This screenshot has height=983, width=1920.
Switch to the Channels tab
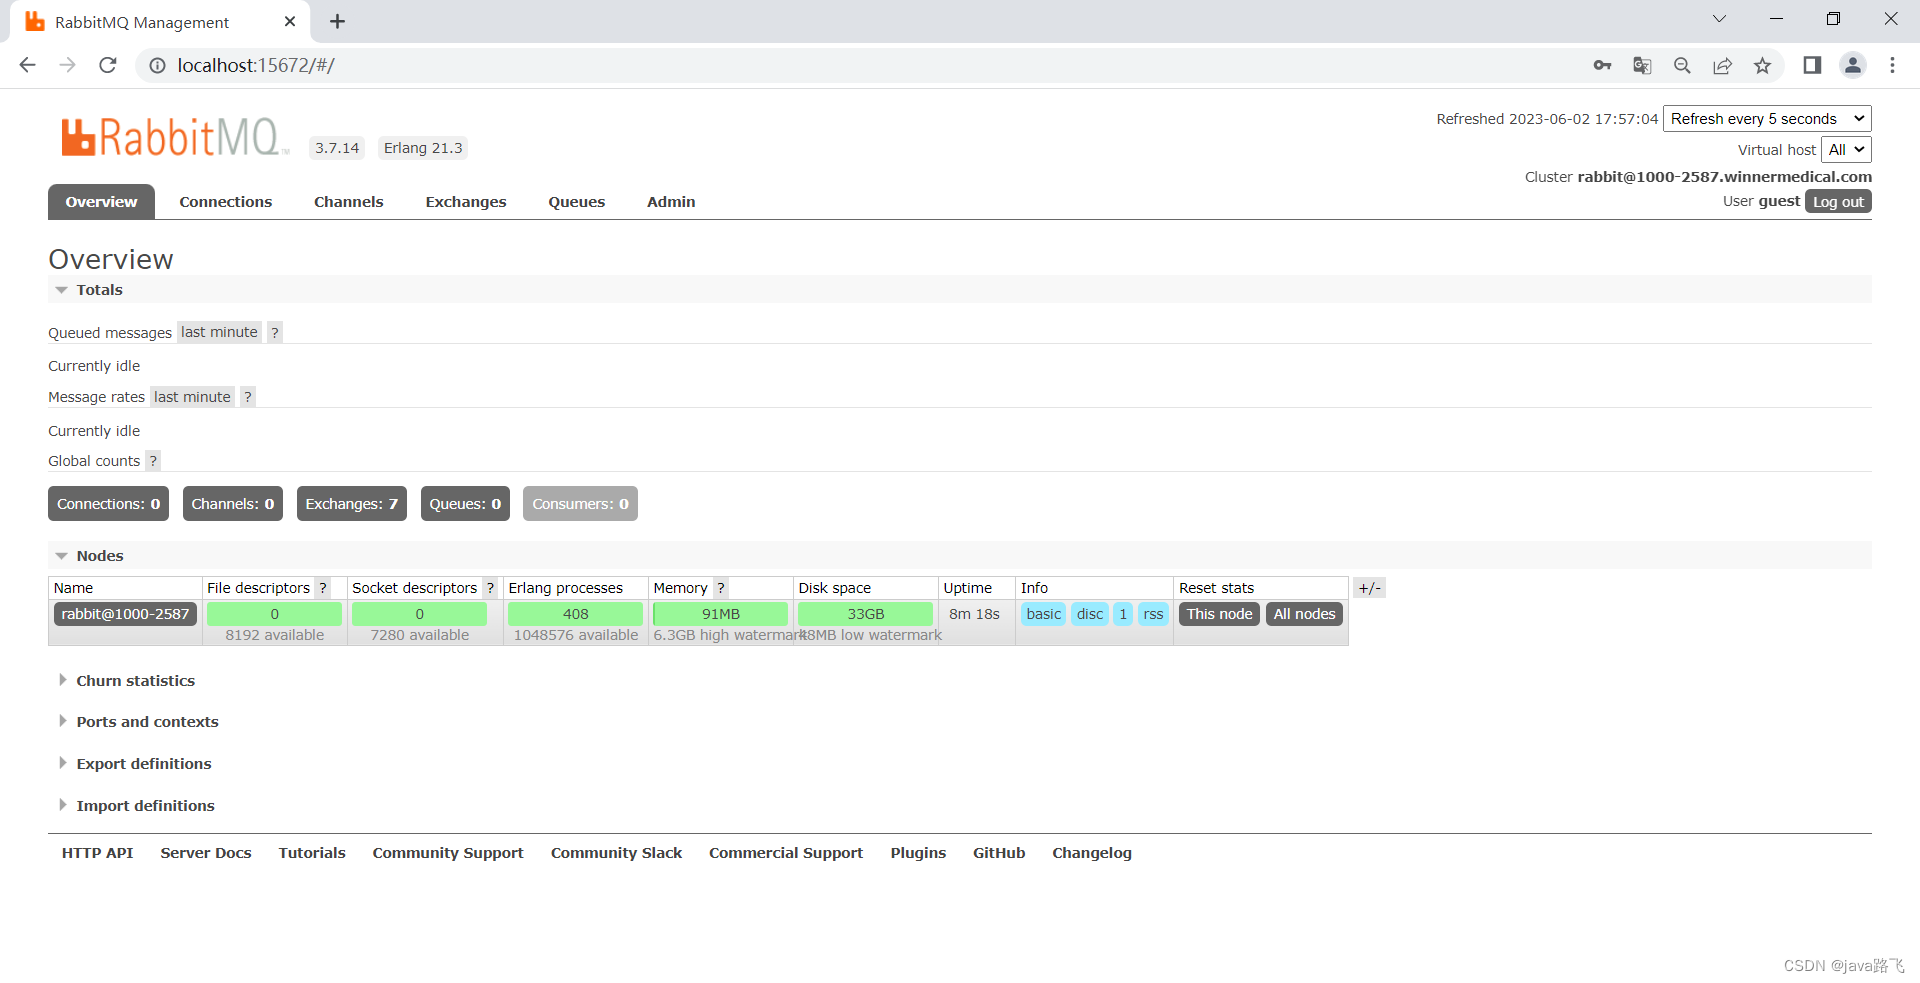[349, 202]
